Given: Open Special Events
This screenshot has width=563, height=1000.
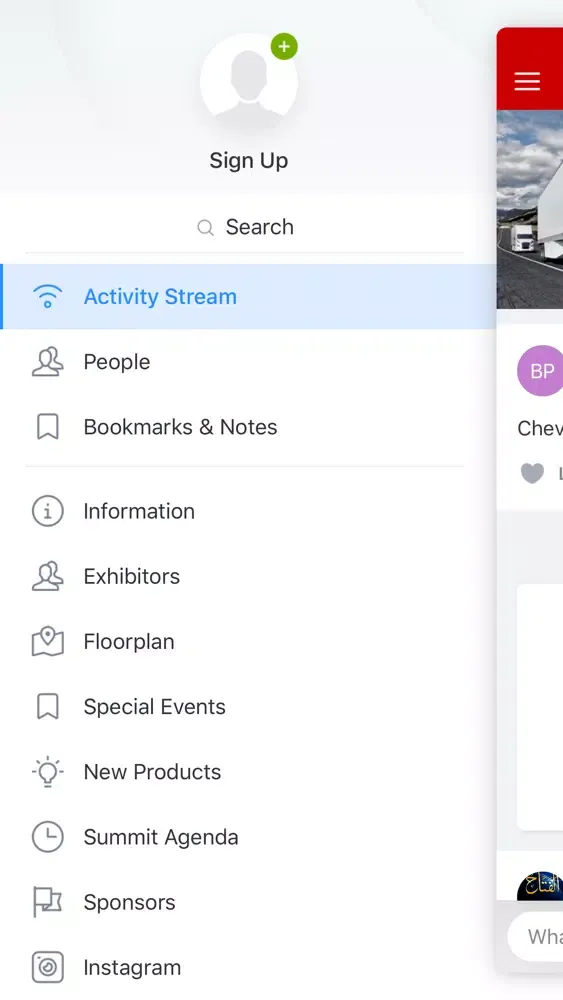Looking at the screenshot, I should 248,707.
